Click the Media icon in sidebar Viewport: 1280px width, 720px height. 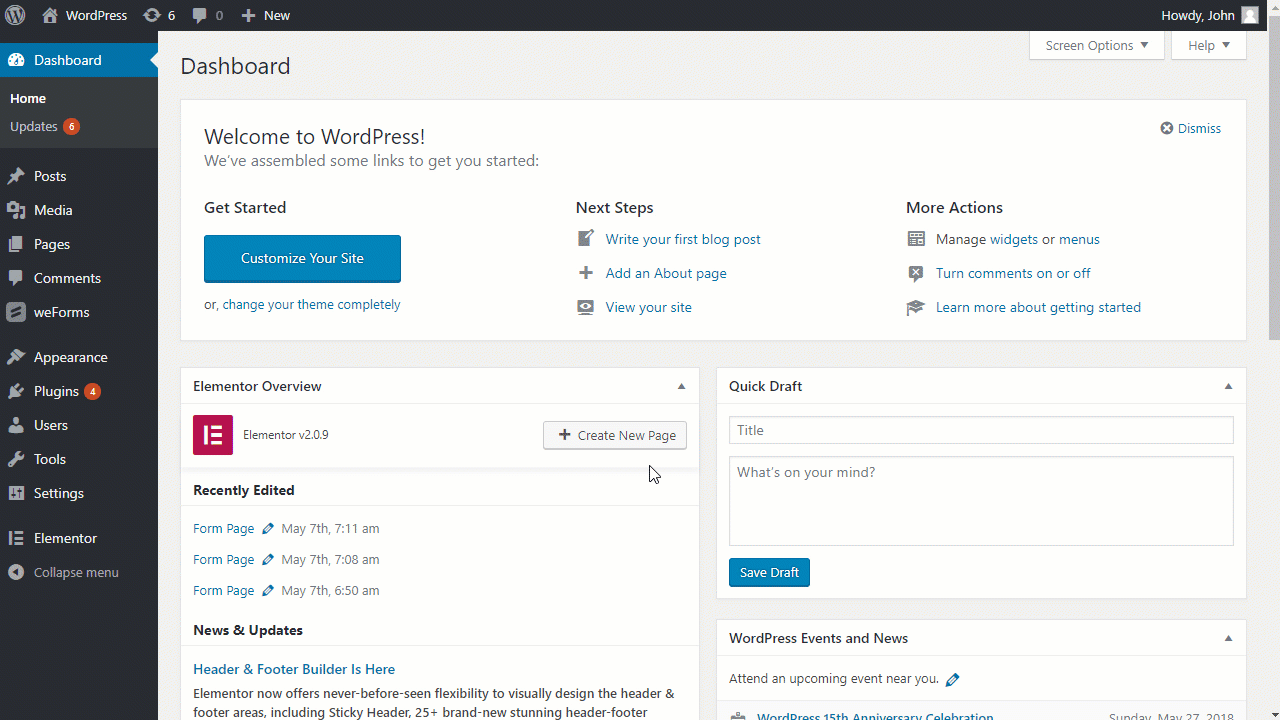click(16, 210)
